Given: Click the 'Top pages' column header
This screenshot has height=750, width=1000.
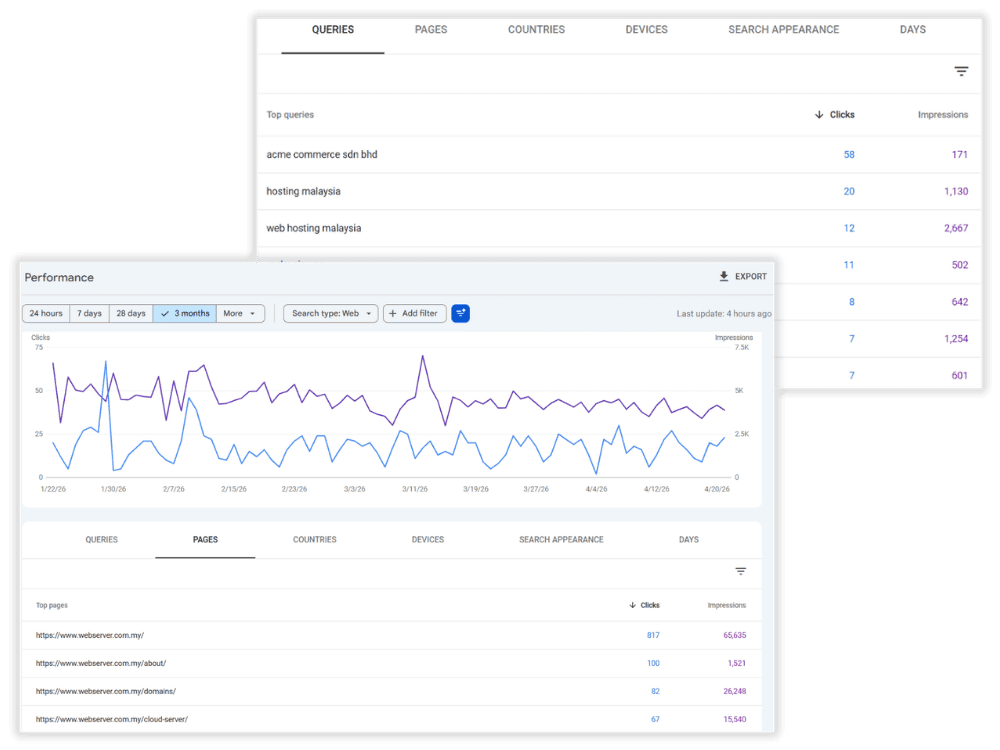Looking at the screenshot, I should (x=52, y=605).
